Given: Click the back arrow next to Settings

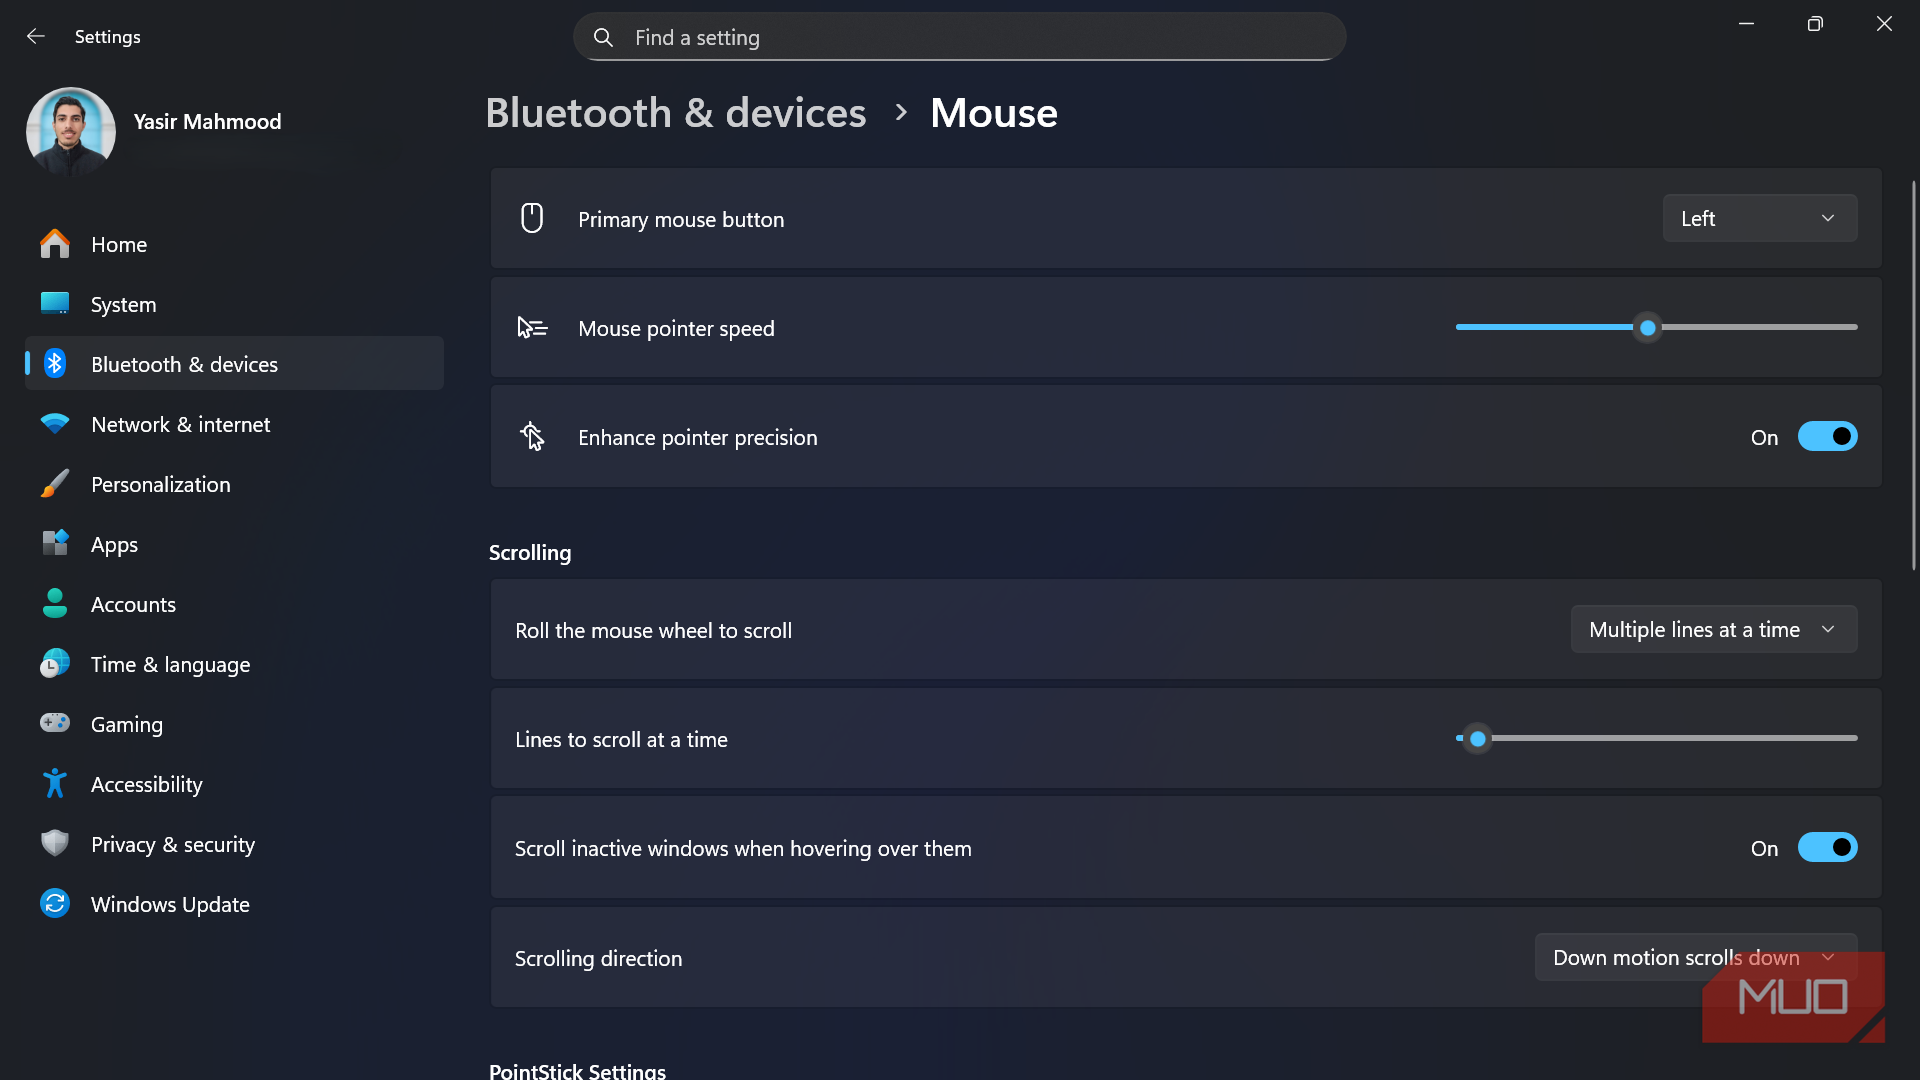Looking at the screenshot, I should pyautogui.click(x=36, y=36).
